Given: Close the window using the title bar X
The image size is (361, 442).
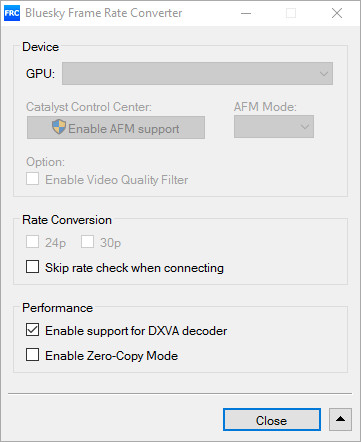Looking at the screenshot, I should click(337, 13).
